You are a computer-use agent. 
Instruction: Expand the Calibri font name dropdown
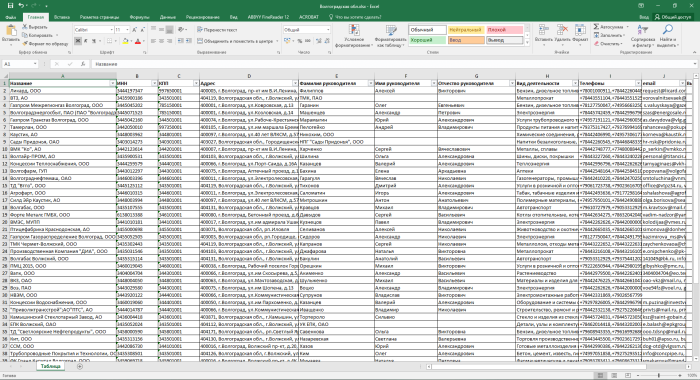[x=111, y=30]
